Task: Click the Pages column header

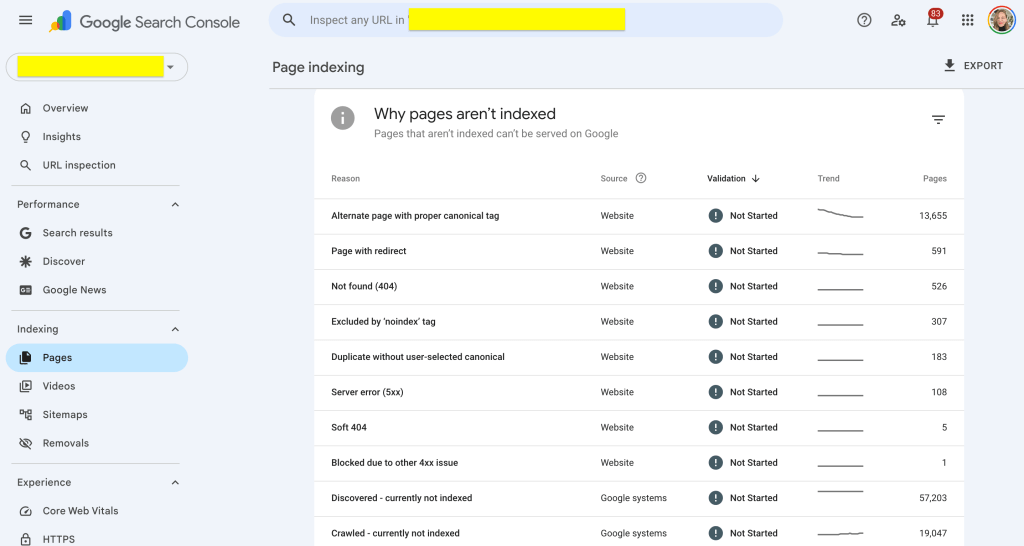Action: pyautogui.click(x=935, y=178)
